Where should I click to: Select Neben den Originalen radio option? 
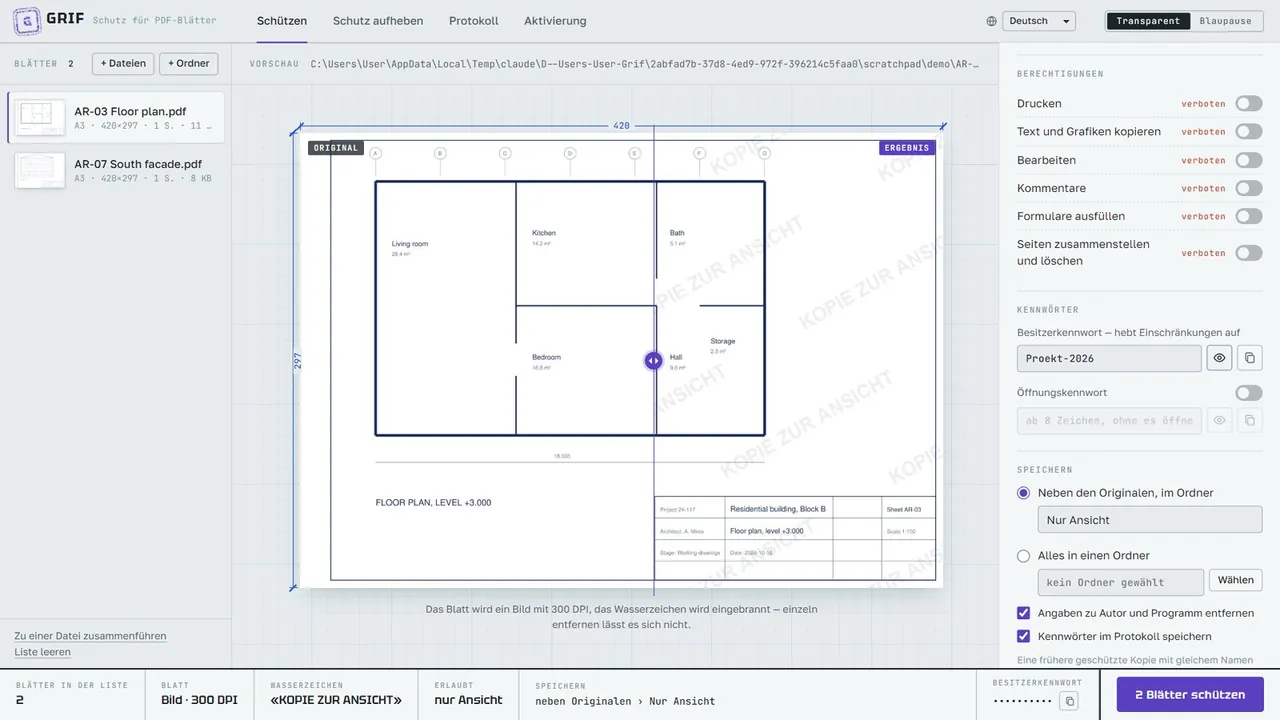pyautogui.click(x=1023, y=493)
